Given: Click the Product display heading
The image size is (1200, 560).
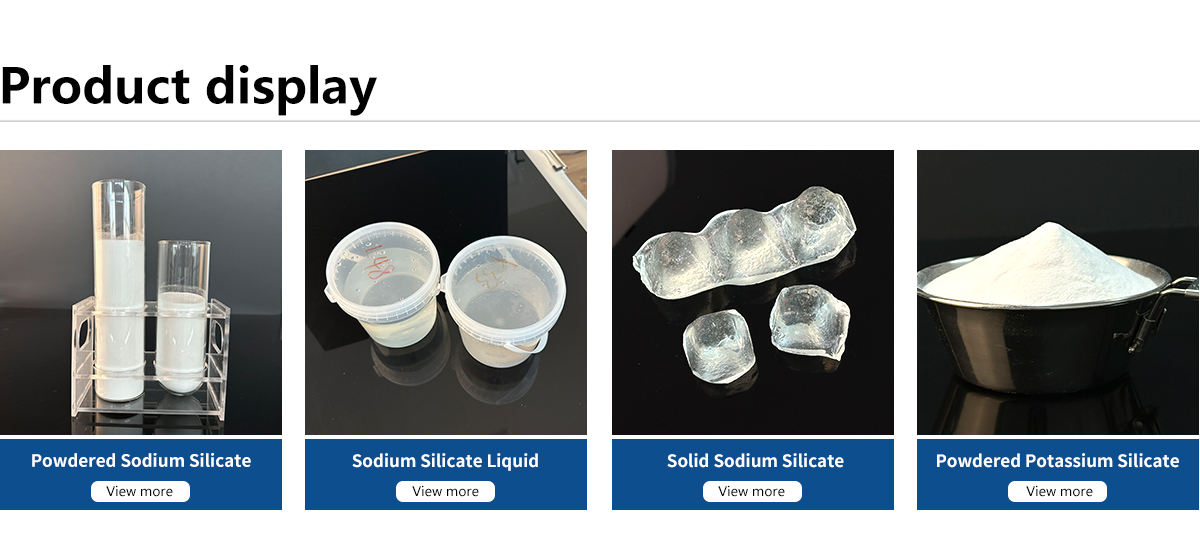Looking at the screenshot, I should (188, 85).
